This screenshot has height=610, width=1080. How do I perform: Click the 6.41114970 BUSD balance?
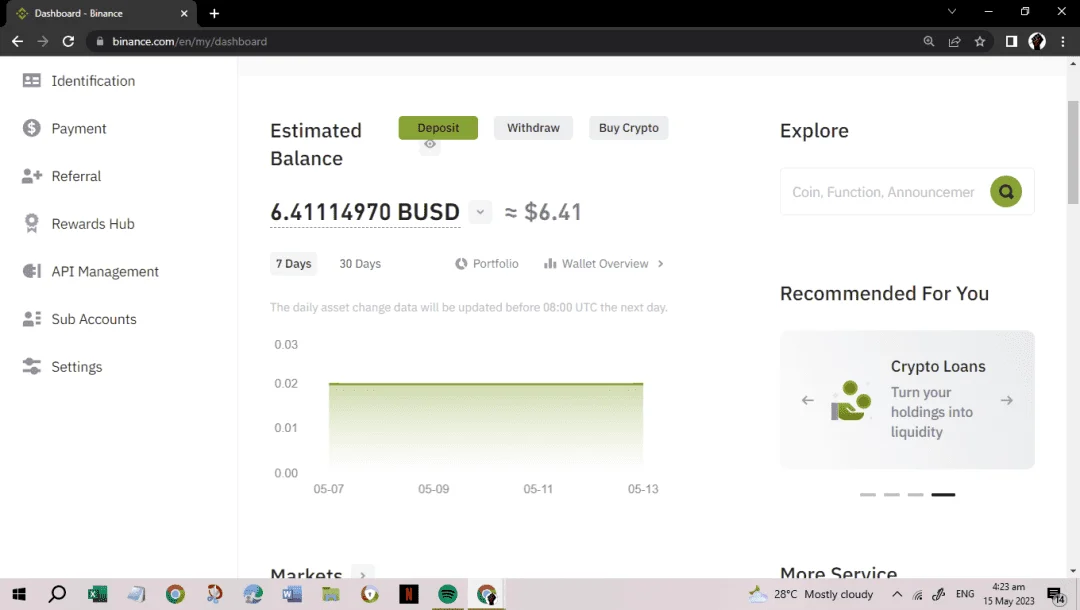(x=364, y=212)
